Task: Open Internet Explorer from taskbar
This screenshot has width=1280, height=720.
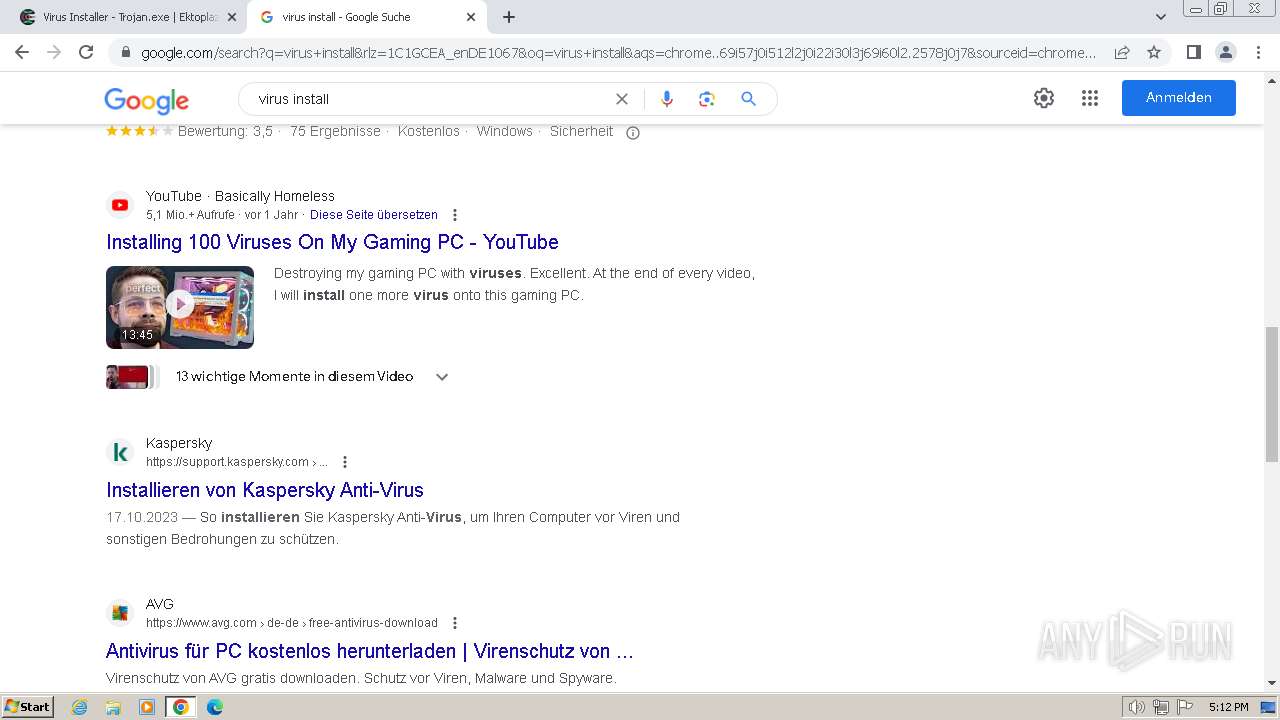Action: click(x=80, y=707)
